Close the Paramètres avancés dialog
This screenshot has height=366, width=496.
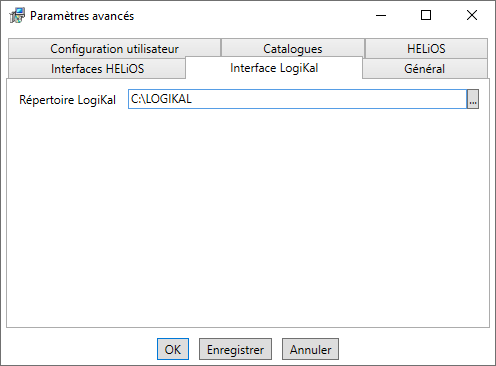pos(472,15)
